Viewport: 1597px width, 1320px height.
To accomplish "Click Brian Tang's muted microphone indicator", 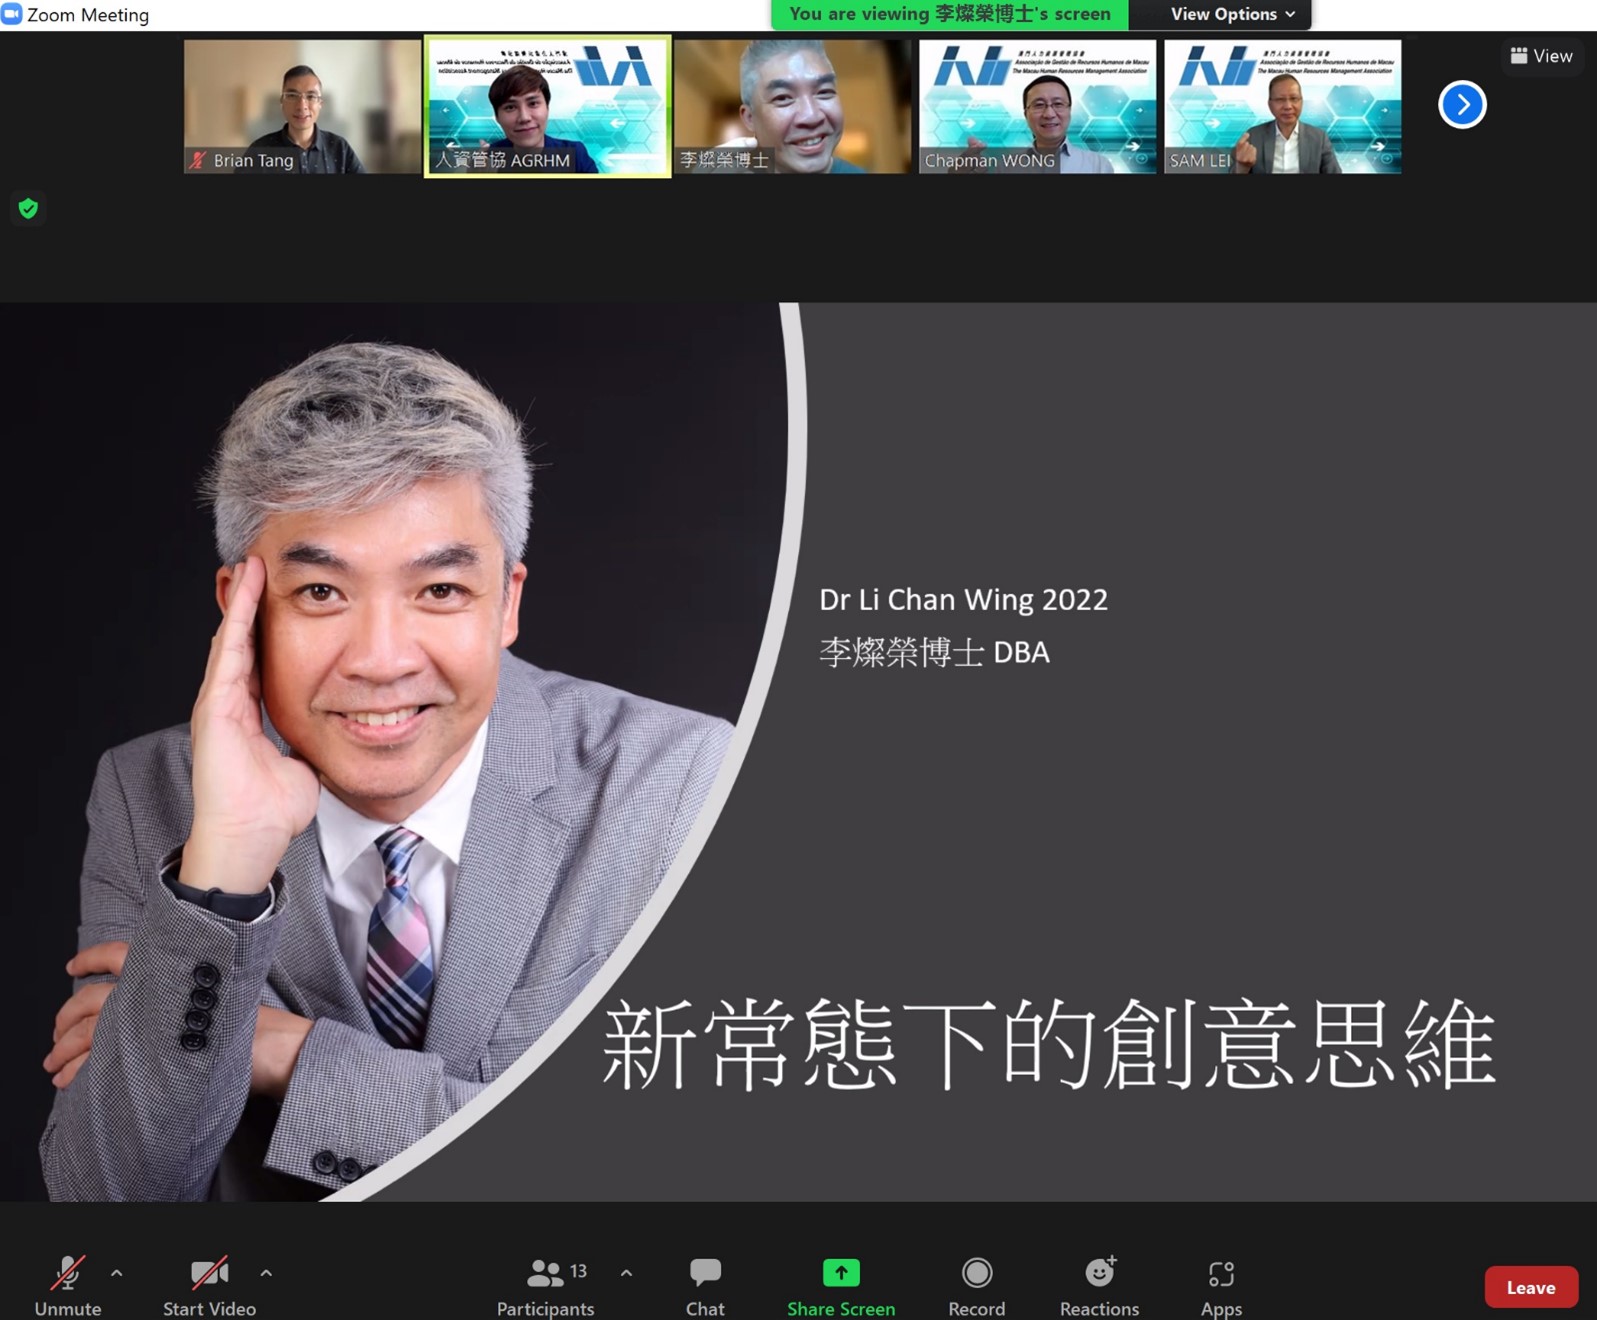I will (198, 160).
